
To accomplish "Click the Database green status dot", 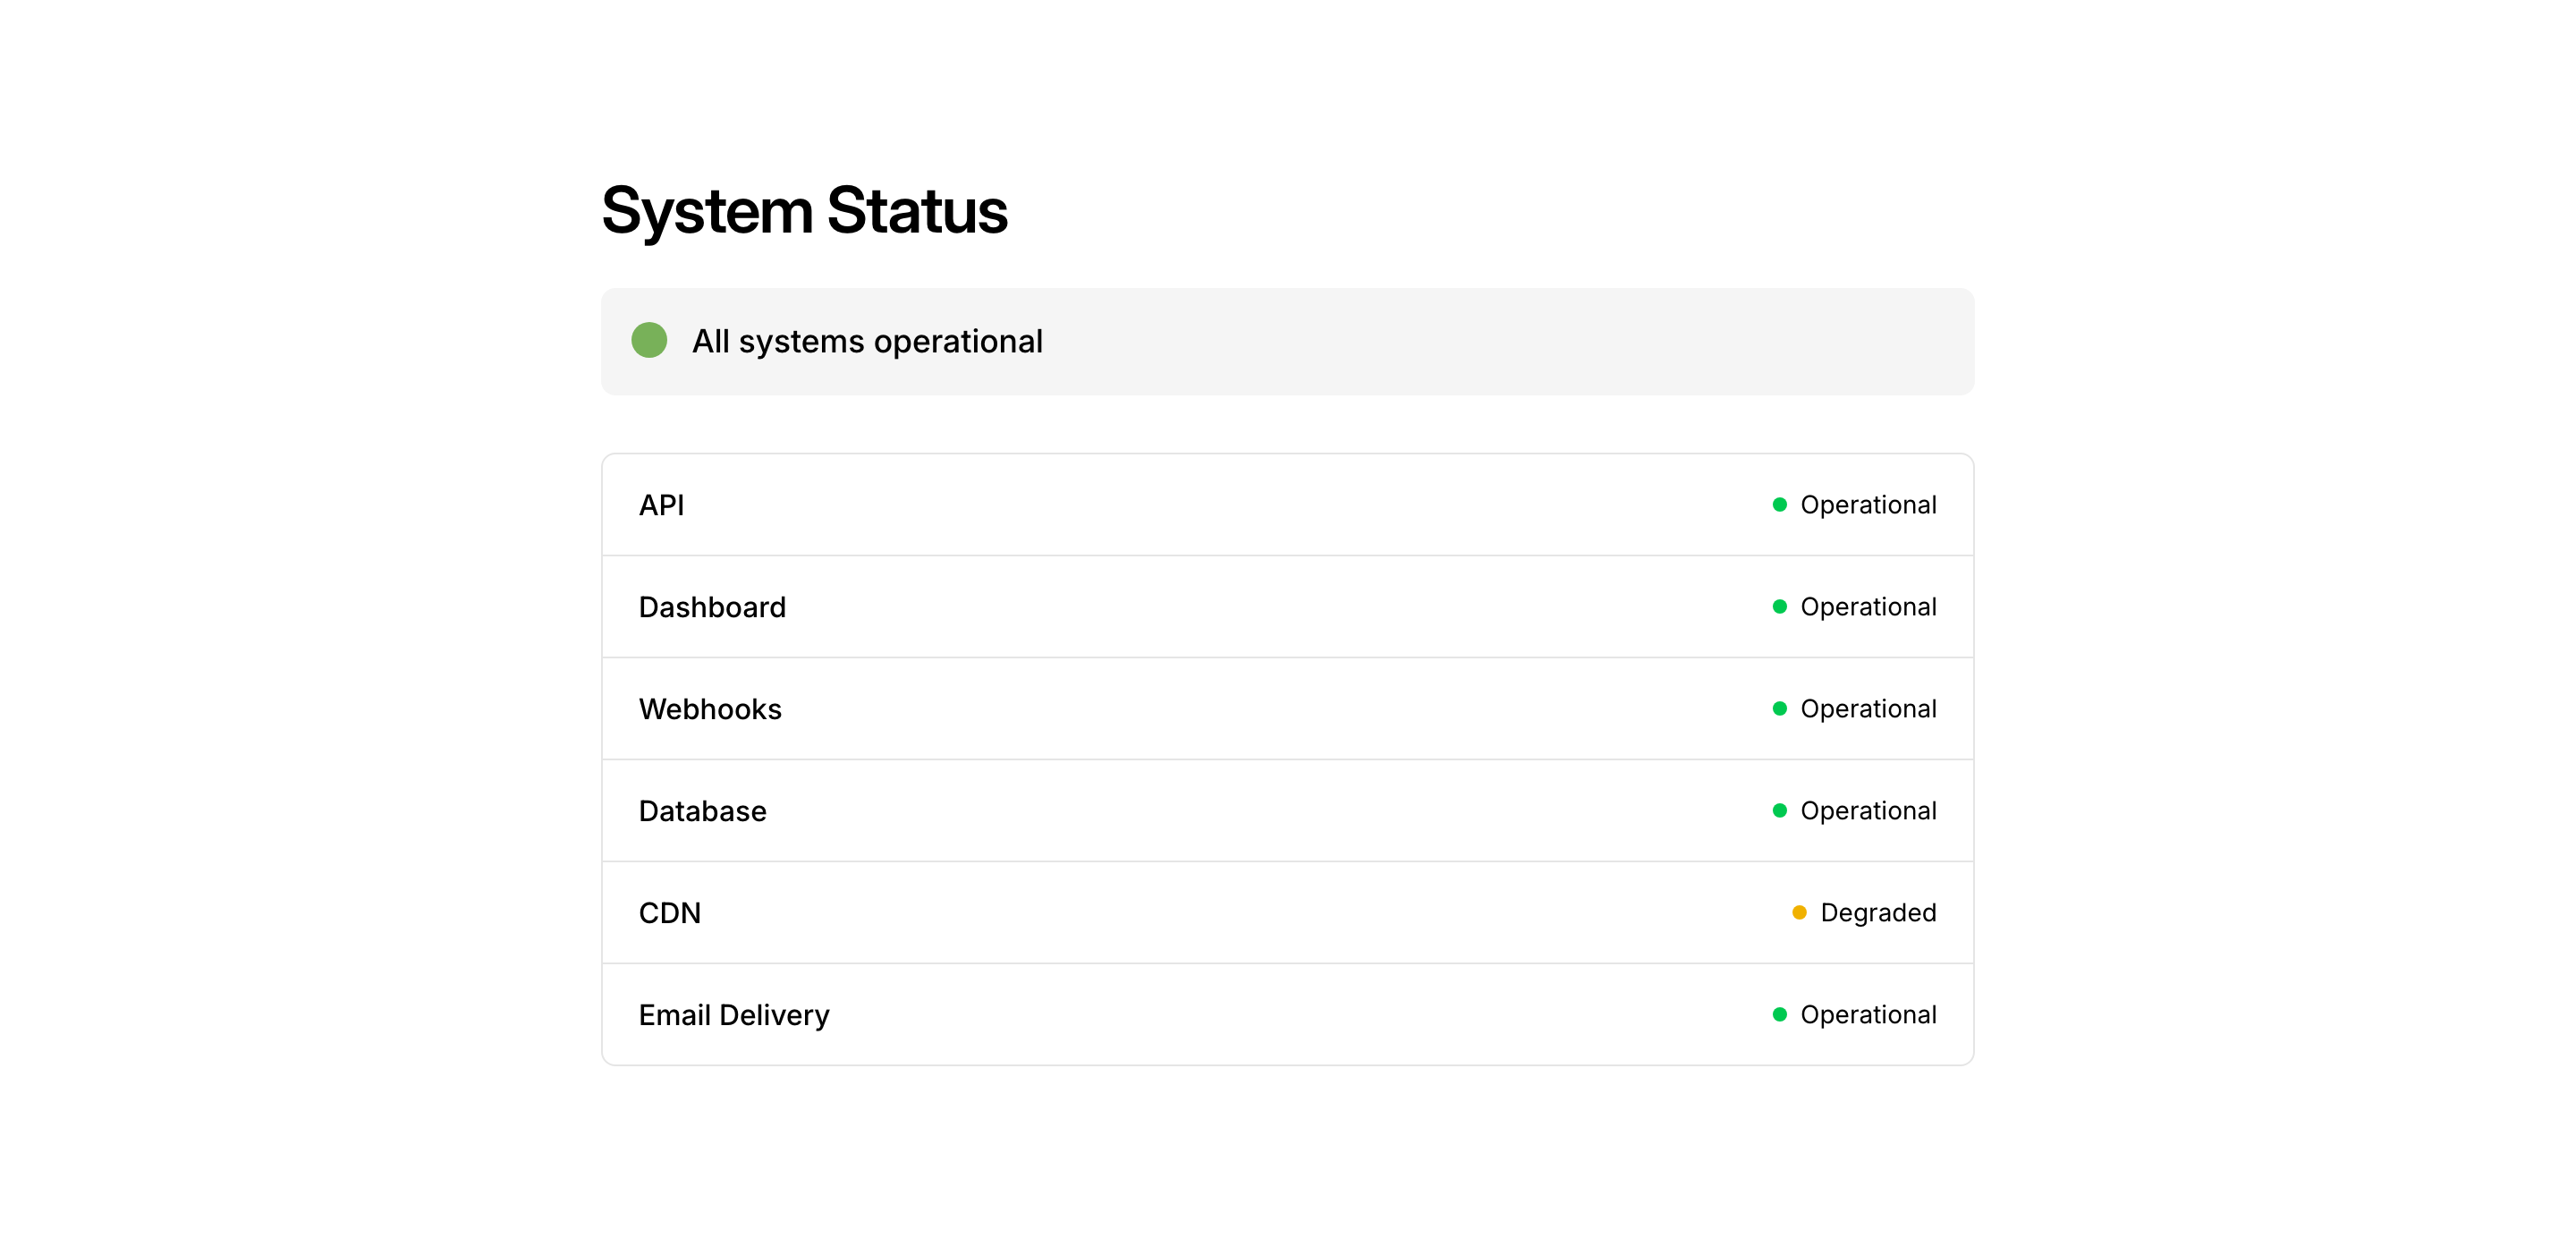I will click(1779, 811).
